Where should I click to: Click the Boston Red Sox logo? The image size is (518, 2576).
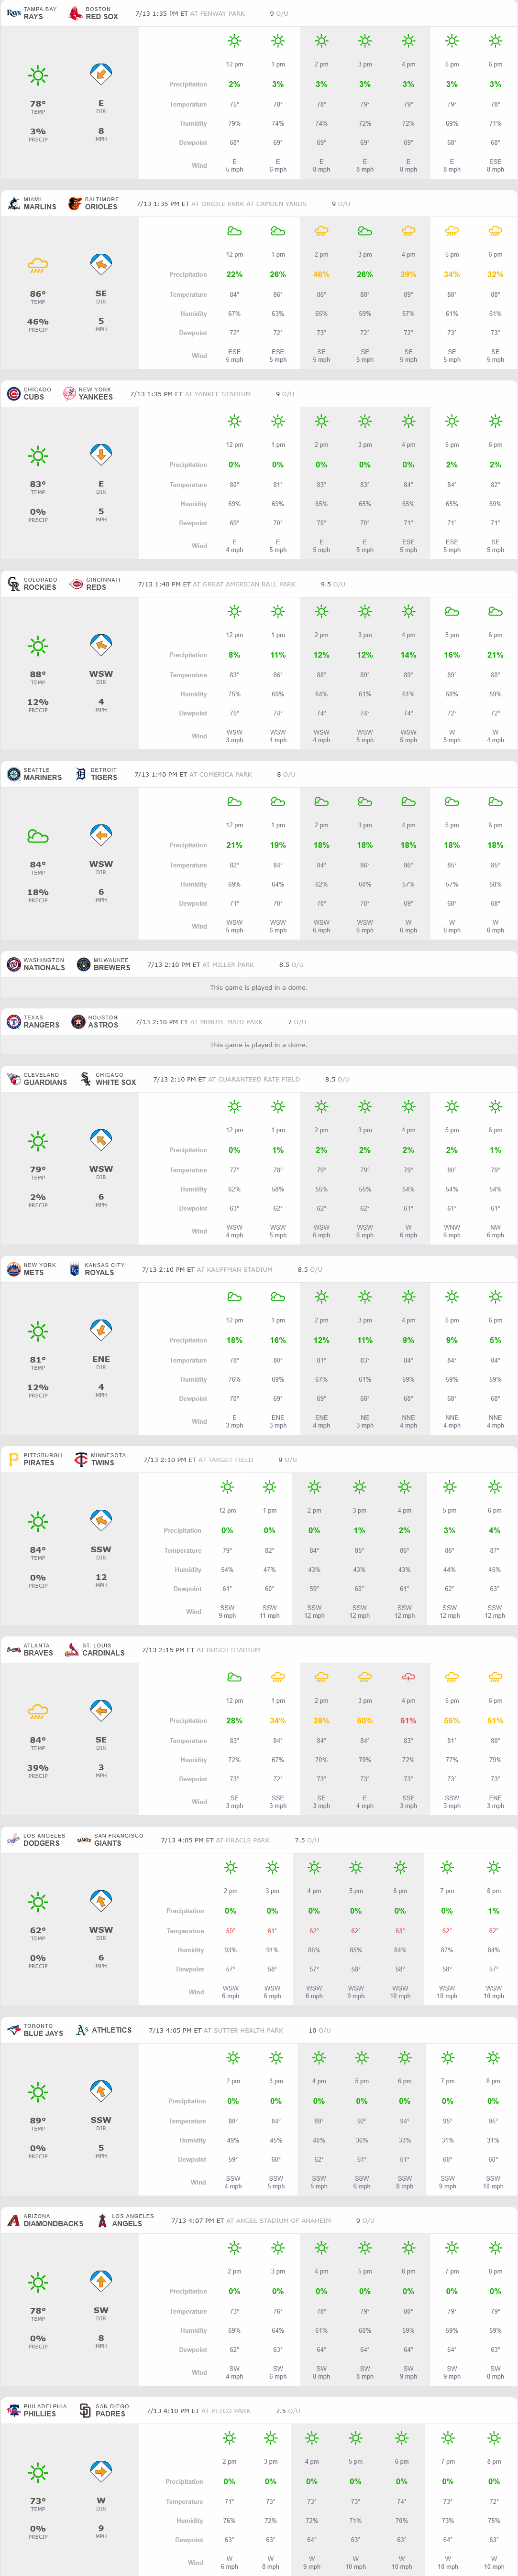click(x=75, y=13)
